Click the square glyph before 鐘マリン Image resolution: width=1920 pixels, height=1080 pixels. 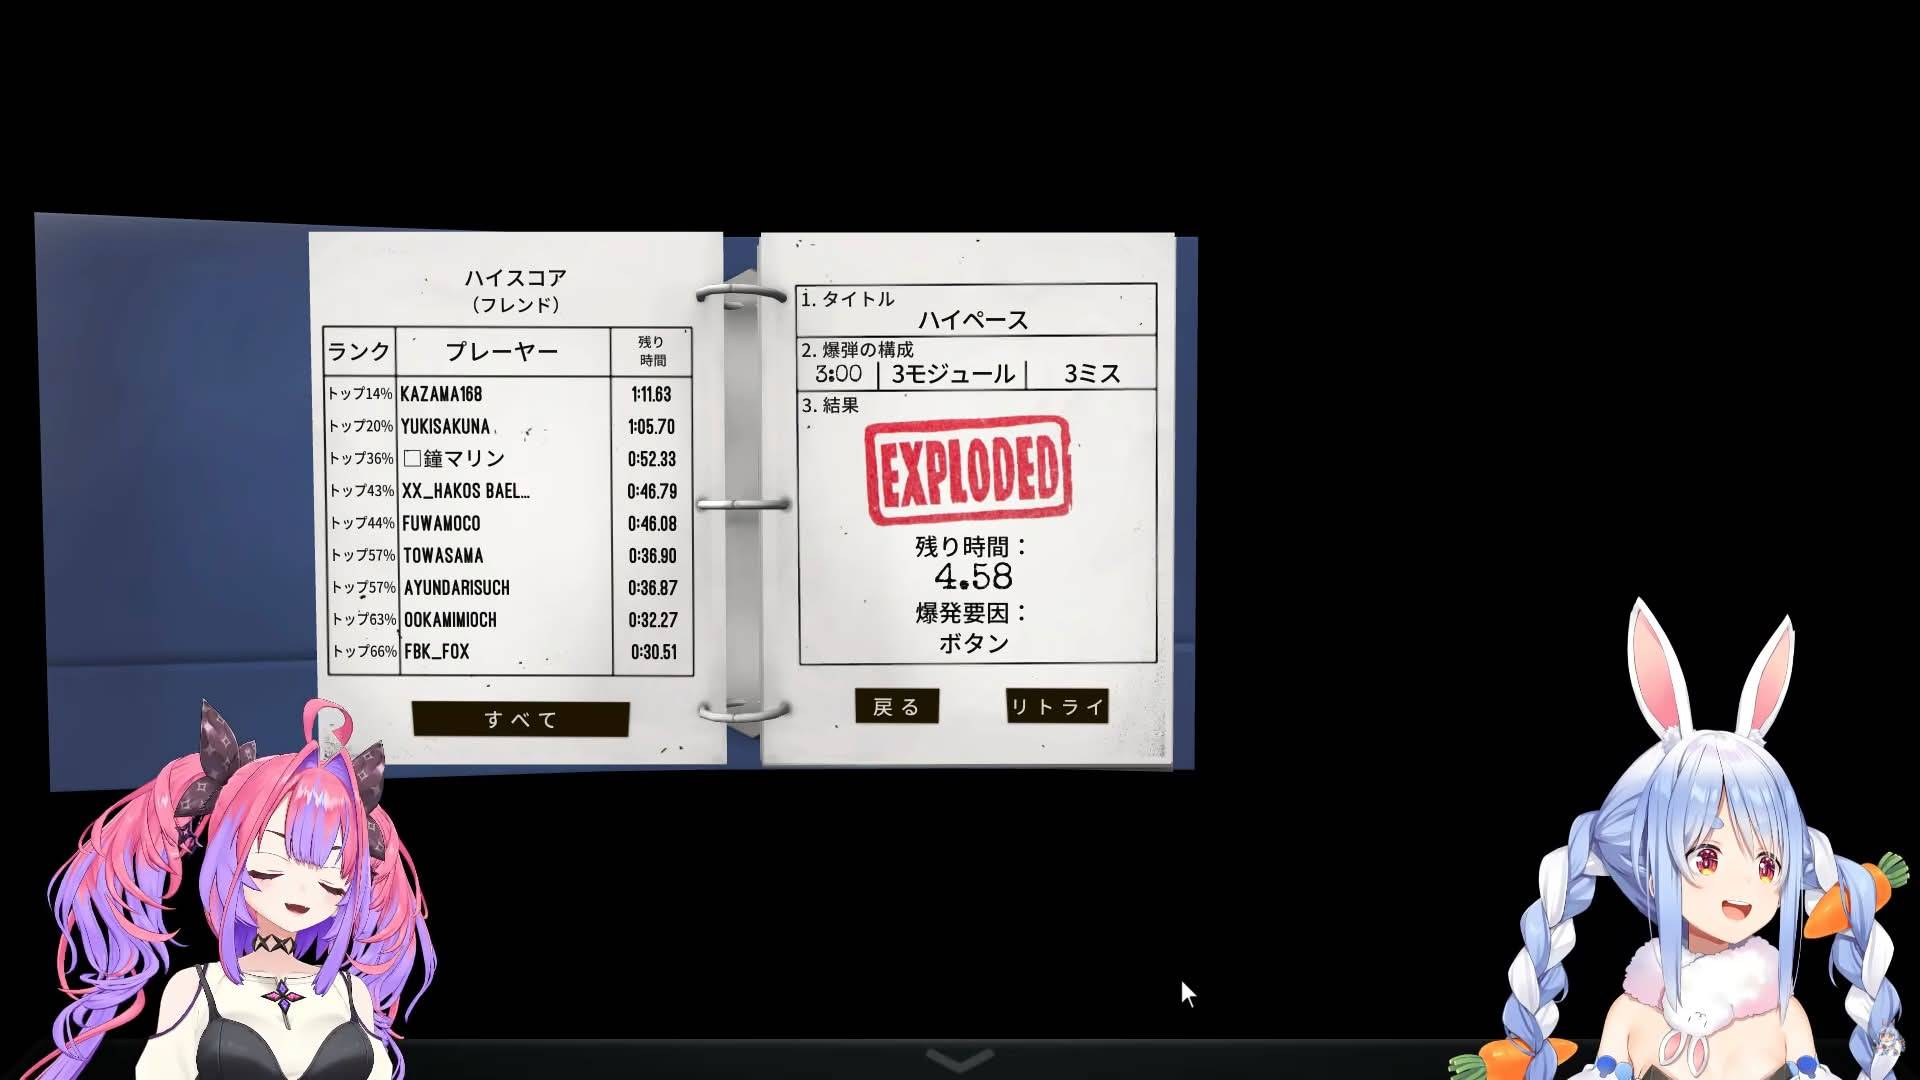[412, 459]
